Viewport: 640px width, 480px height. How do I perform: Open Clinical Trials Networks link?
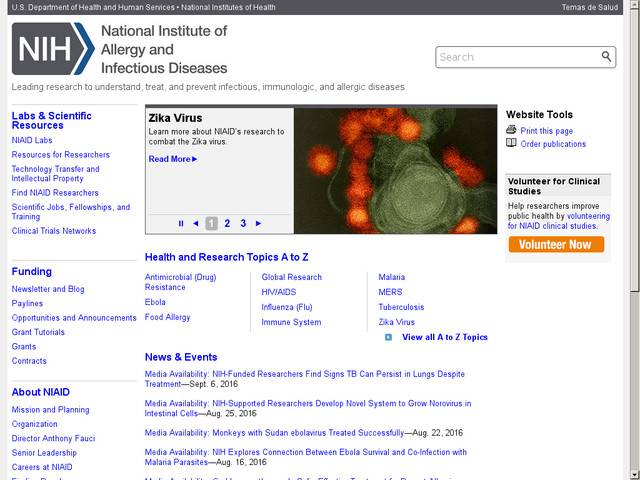tap(53, 231)
